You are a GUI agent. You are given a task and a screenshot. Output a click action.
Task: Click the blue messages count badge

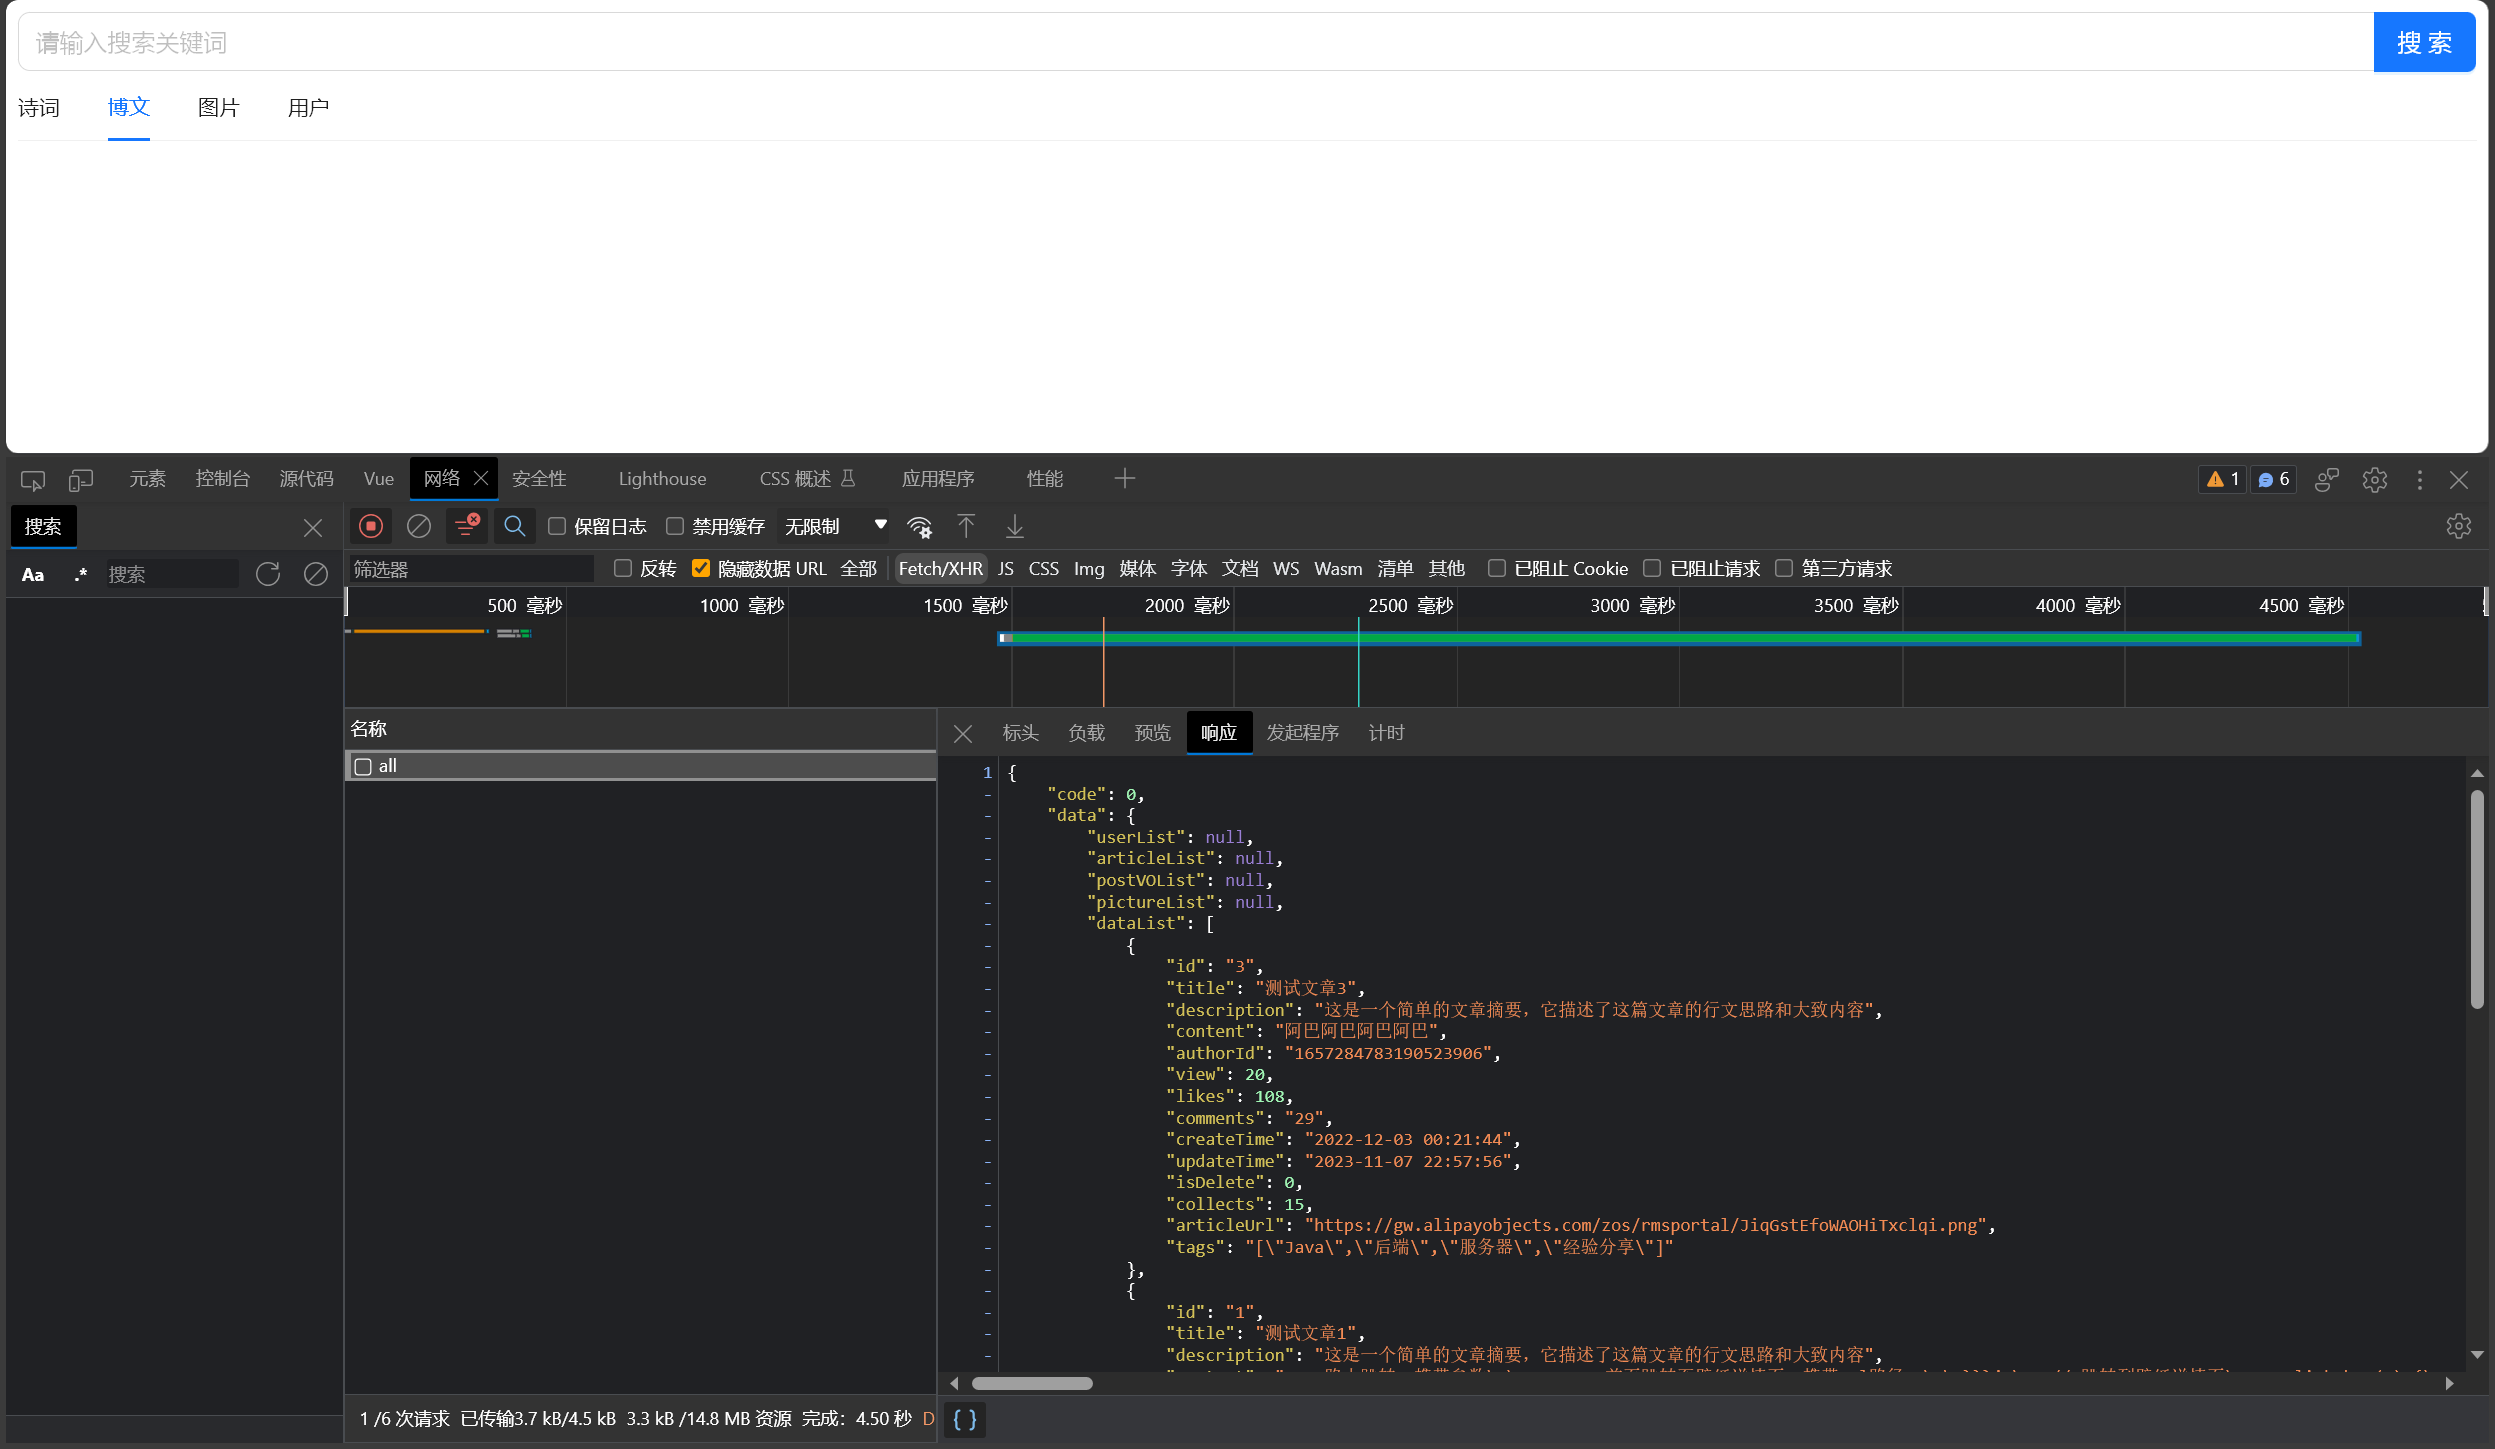pos(2274,480)
